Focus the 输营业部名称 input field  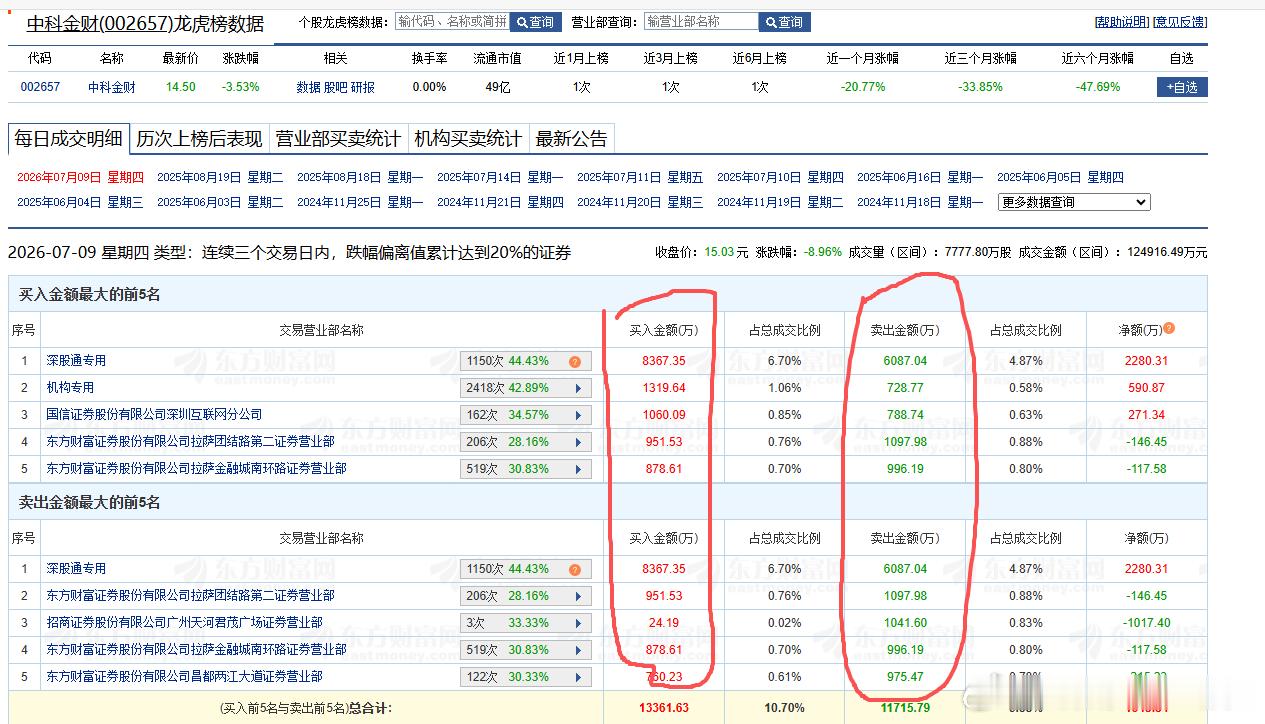coord(701,22)
